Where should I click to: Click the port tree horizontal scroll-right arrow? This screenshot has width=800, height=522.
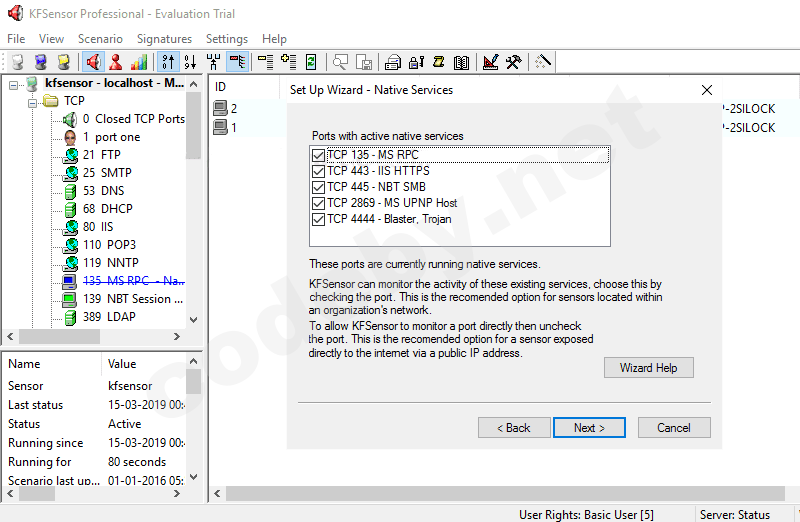177,336
